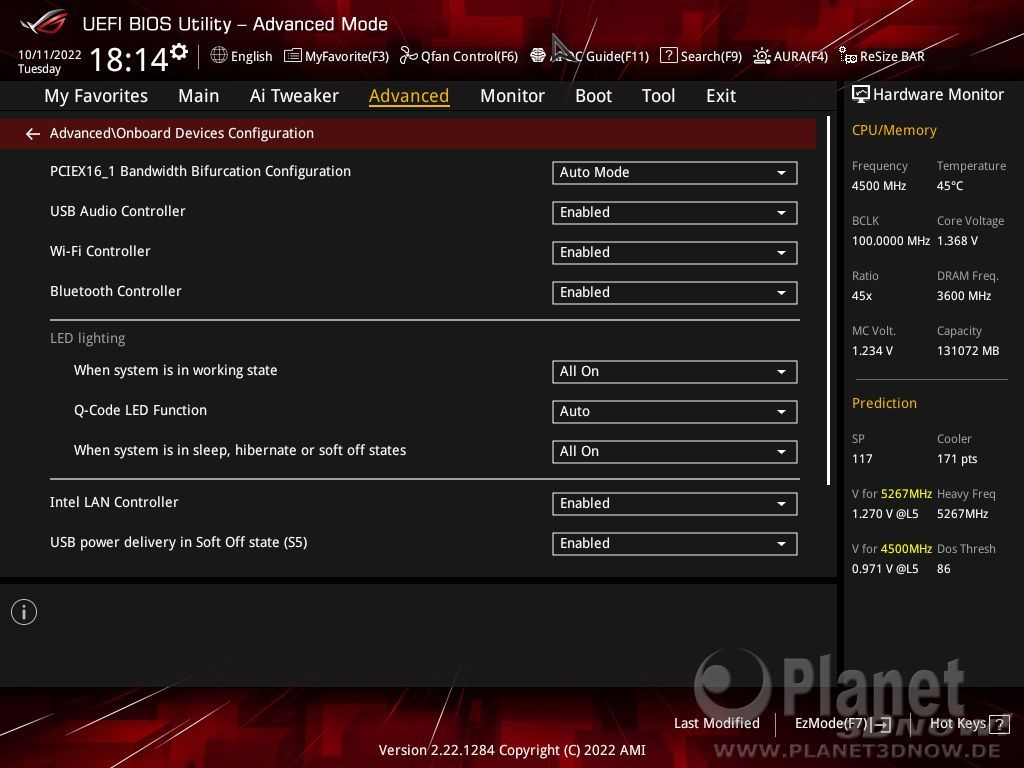Viewport: 1024px width, 768px height.
Task: Open AURA lighting icon
Action: pyautogui.click(x=761, y=56)
